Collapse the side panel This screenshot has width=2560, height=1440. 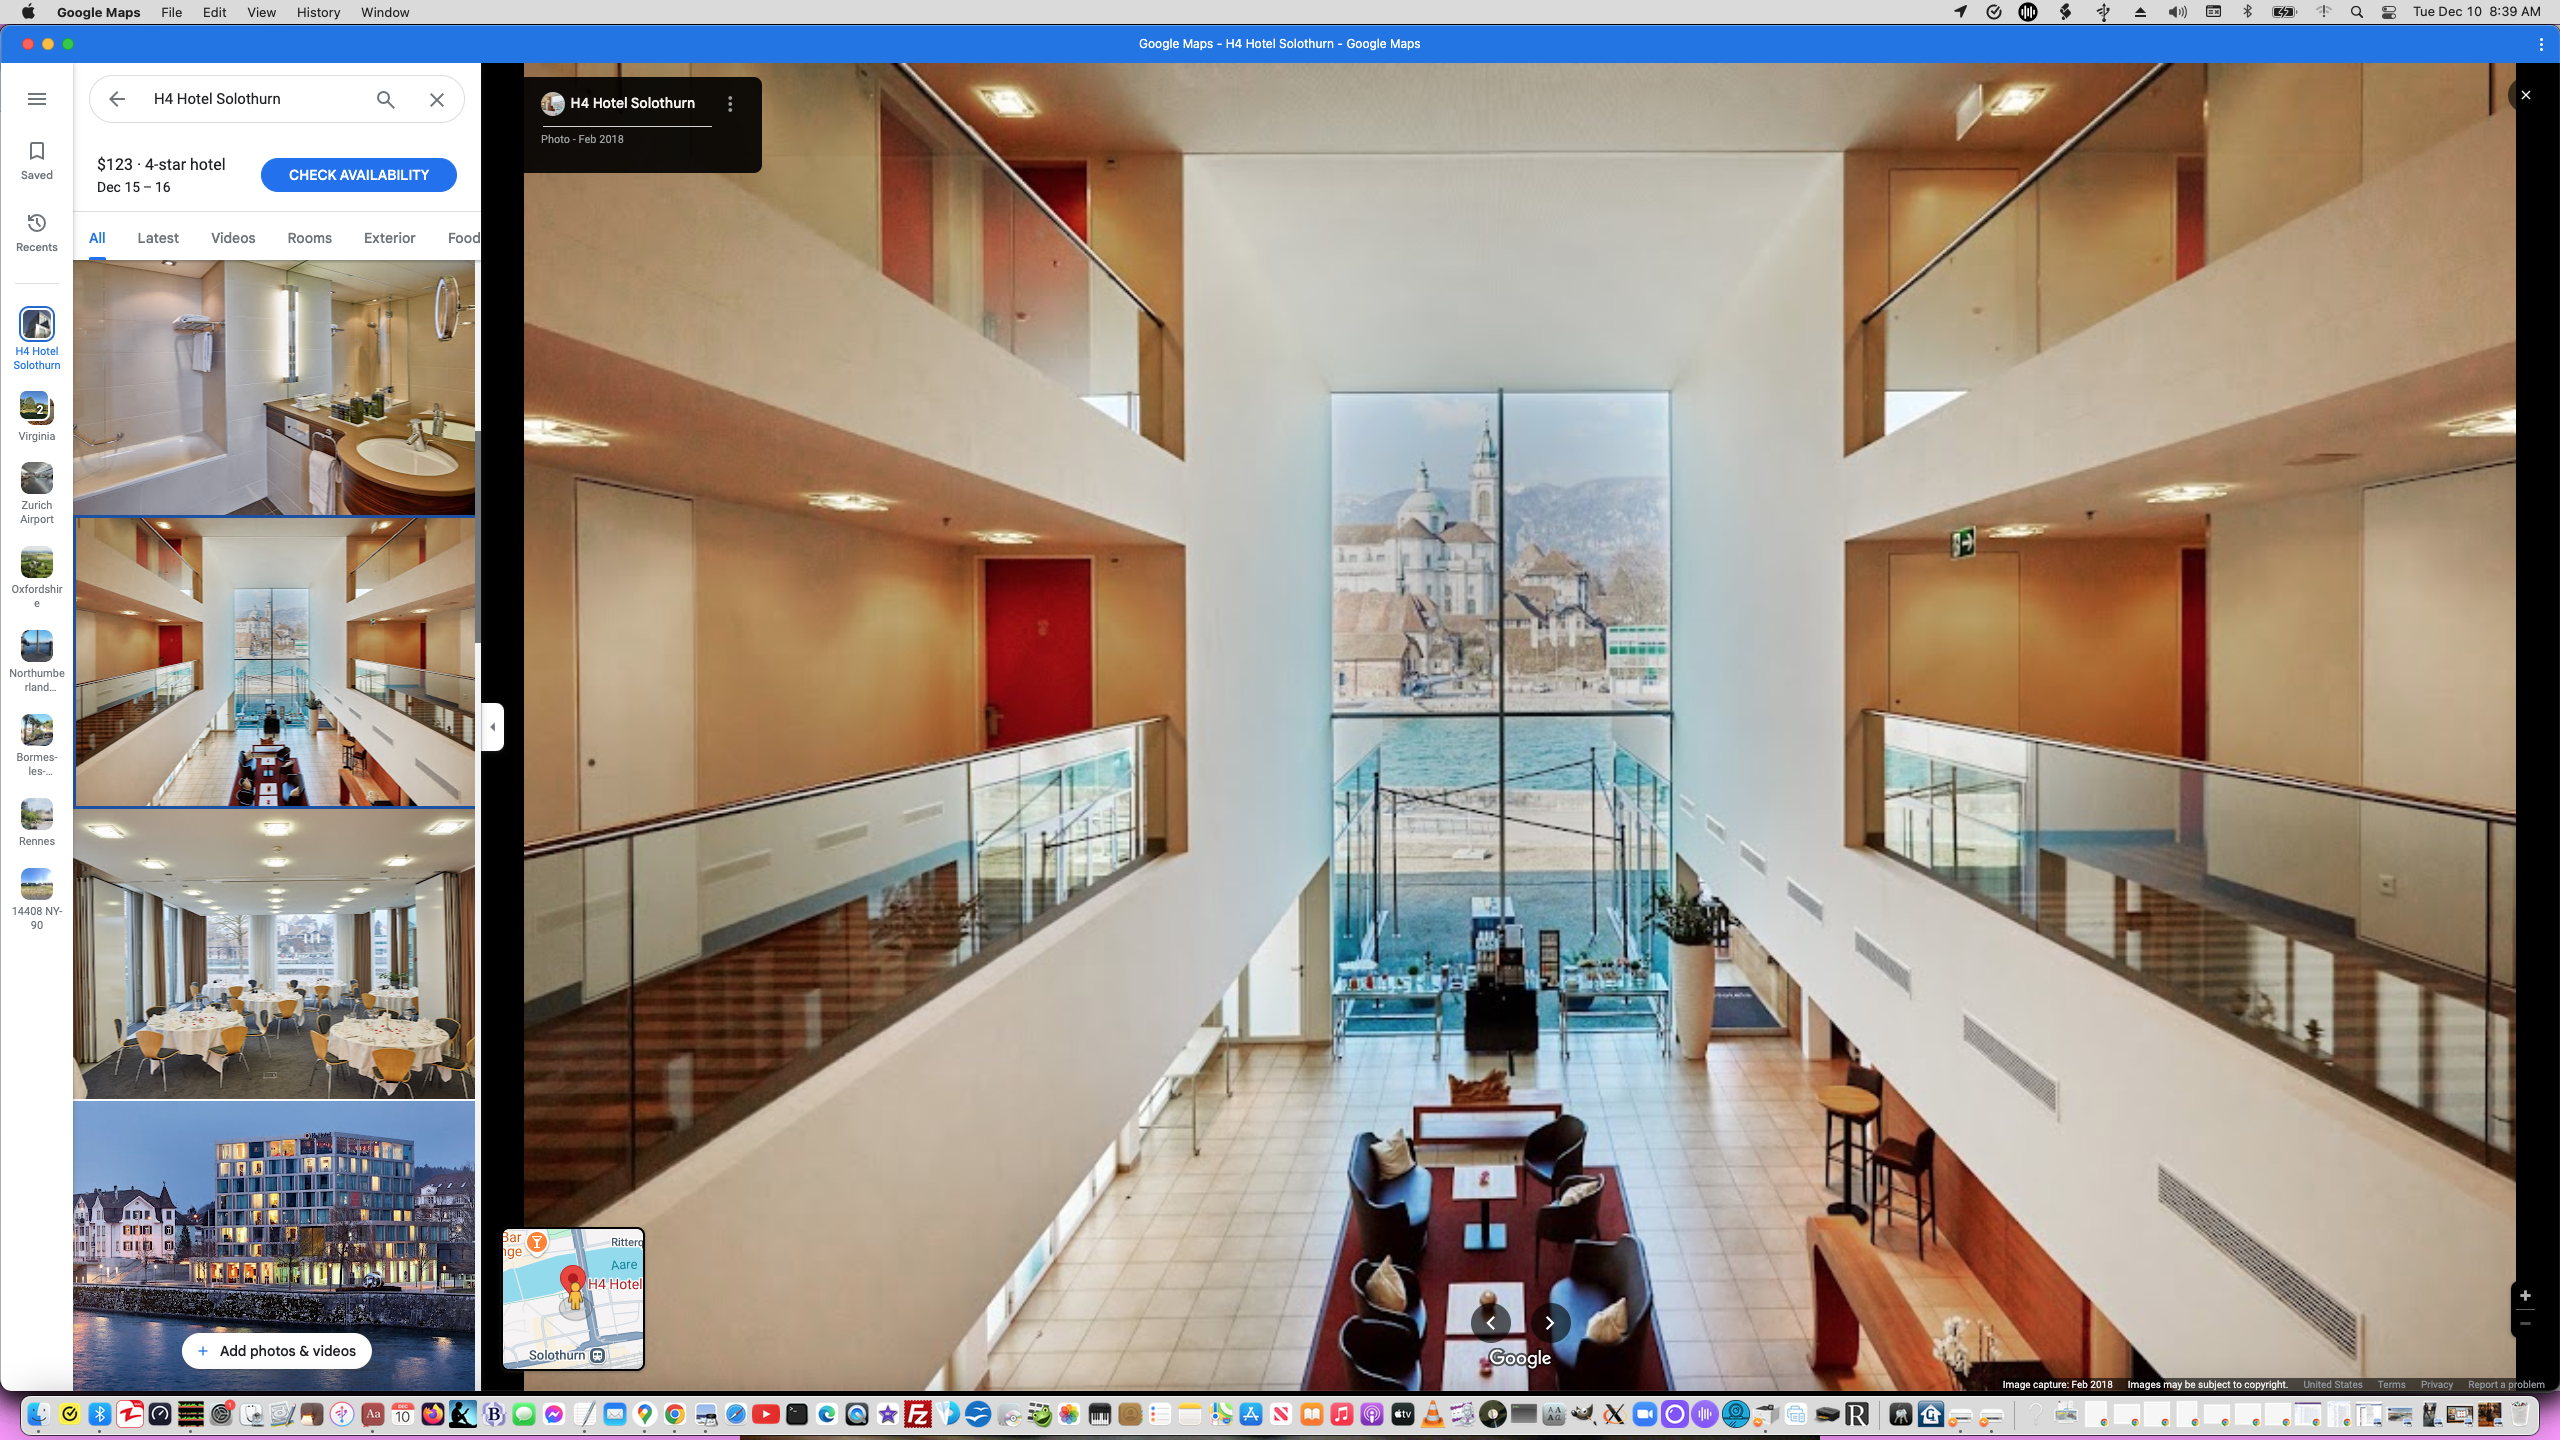click(x=492, y=727)
